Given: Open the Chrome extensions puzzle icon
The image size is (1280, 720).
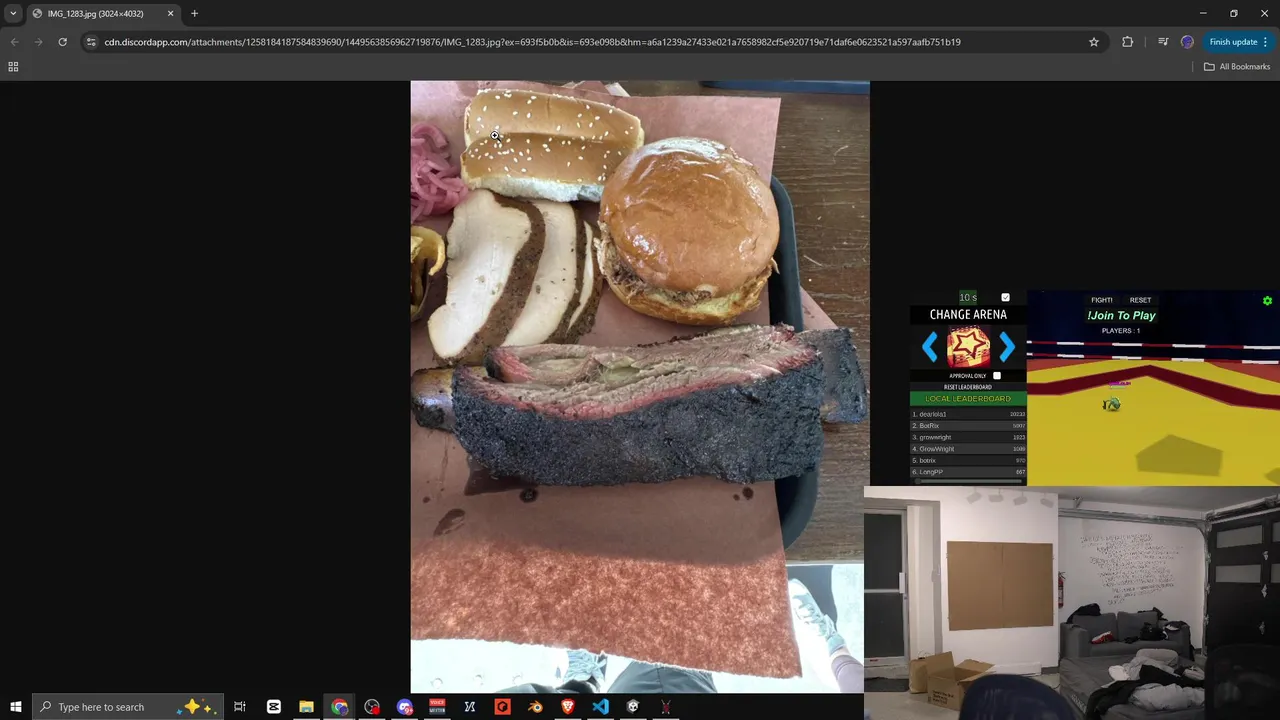Looking at the screenshot, I should [1128, 42].
